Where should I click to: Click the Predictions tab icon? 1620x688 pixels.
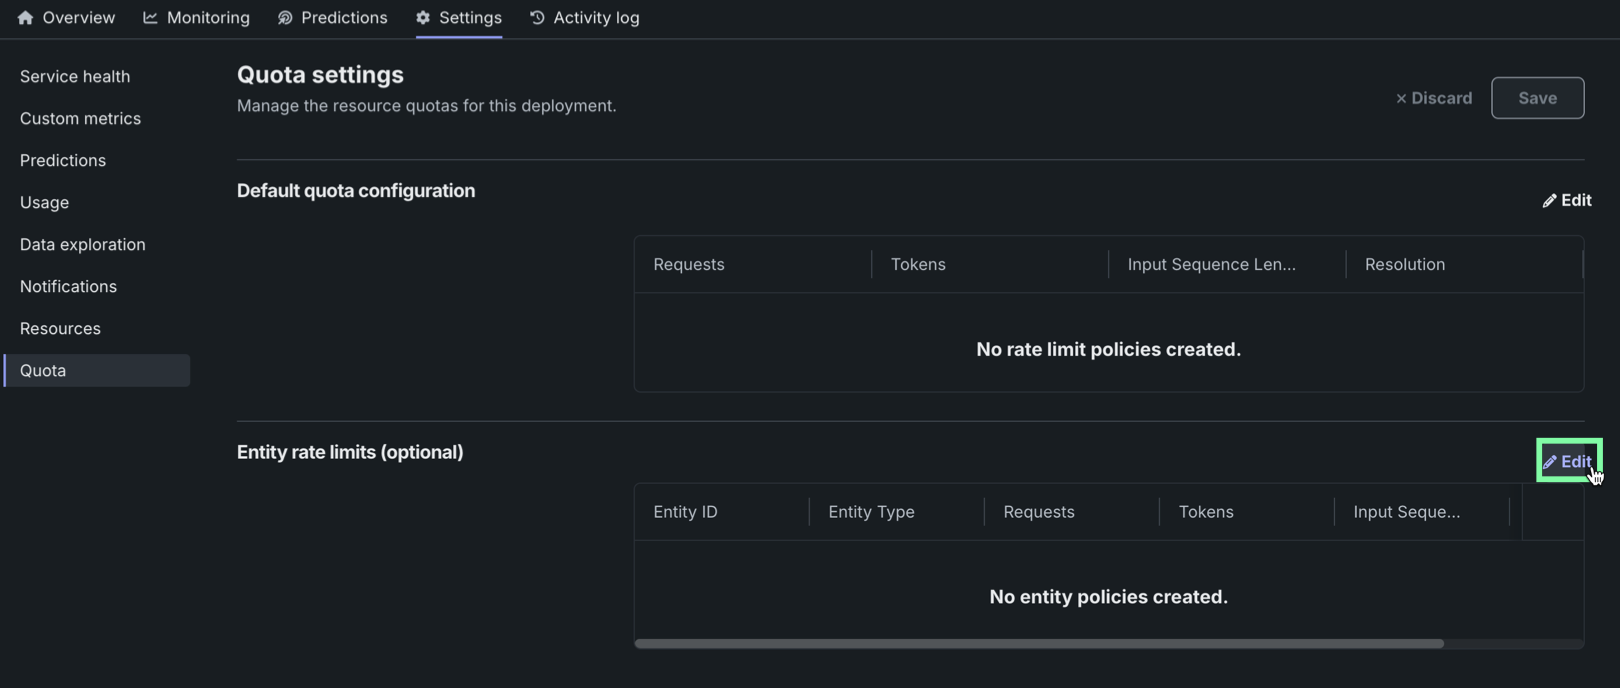(285, 18)
